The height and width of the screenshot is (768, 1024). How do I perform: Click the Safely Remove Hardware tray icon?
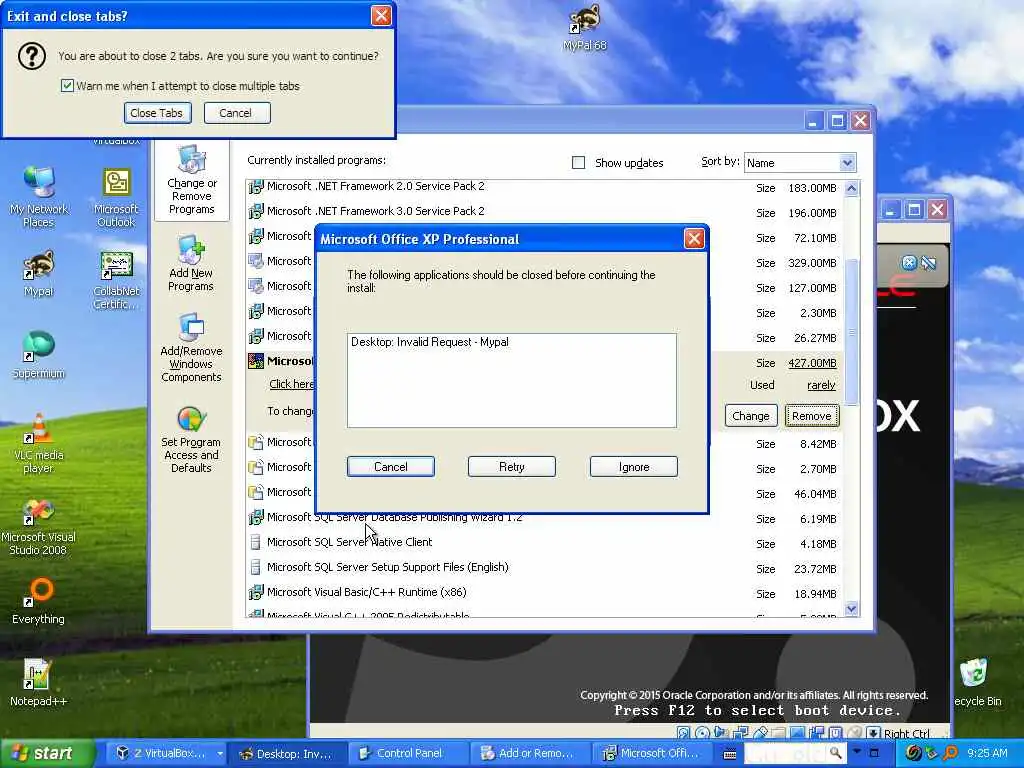coord(931,753)
